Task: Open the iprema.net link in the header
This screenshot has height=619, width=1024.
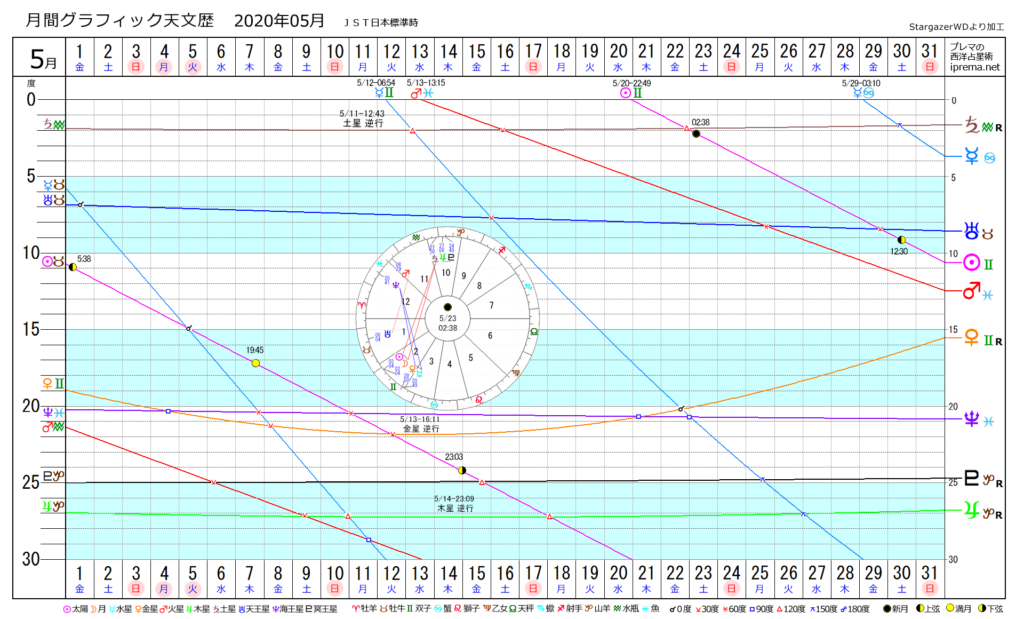Action: point(976,68)
